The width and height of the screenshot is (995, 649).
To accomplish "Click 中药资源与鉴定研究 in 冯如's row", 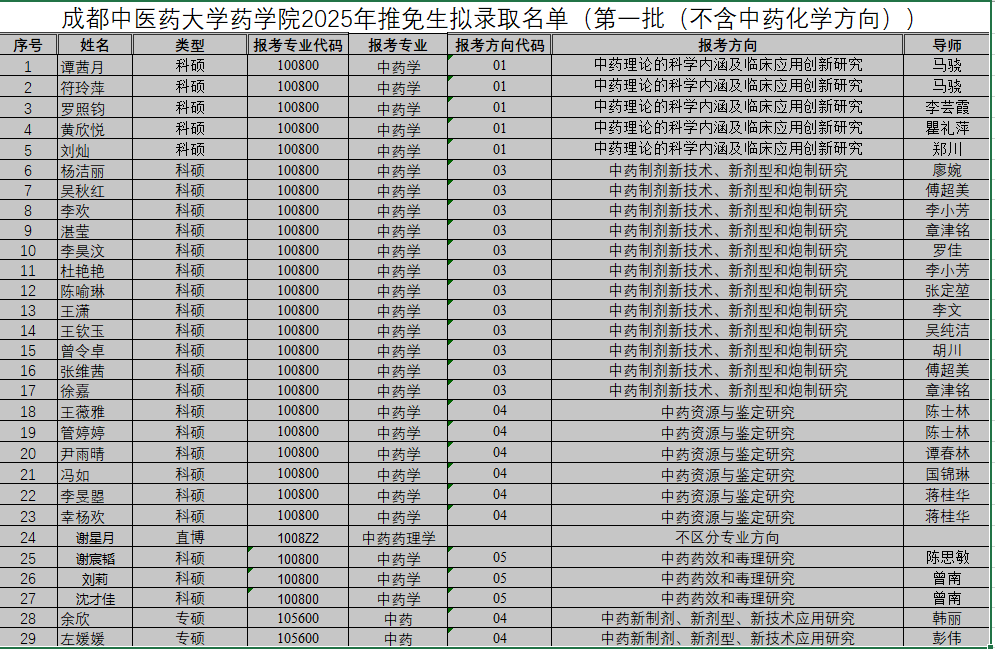I will click(727, 474).
